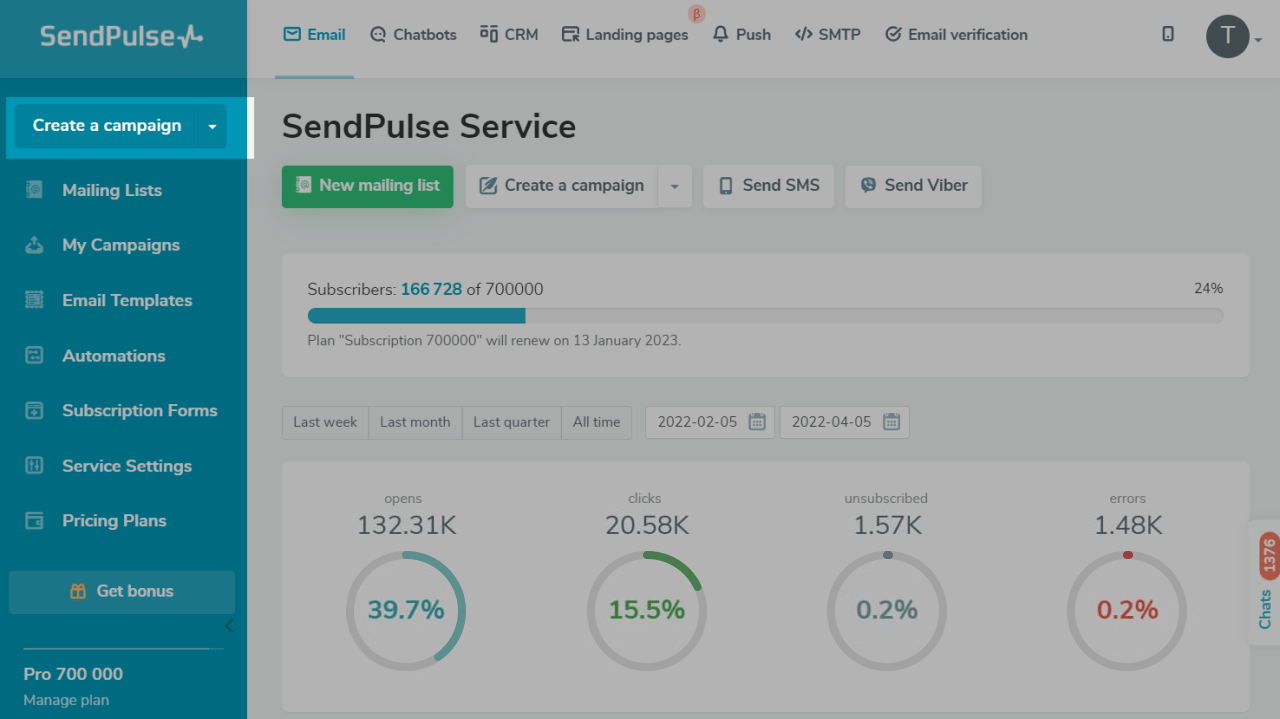Expand the sidebar Create a campaign dropdown arrow

(212, 126)
